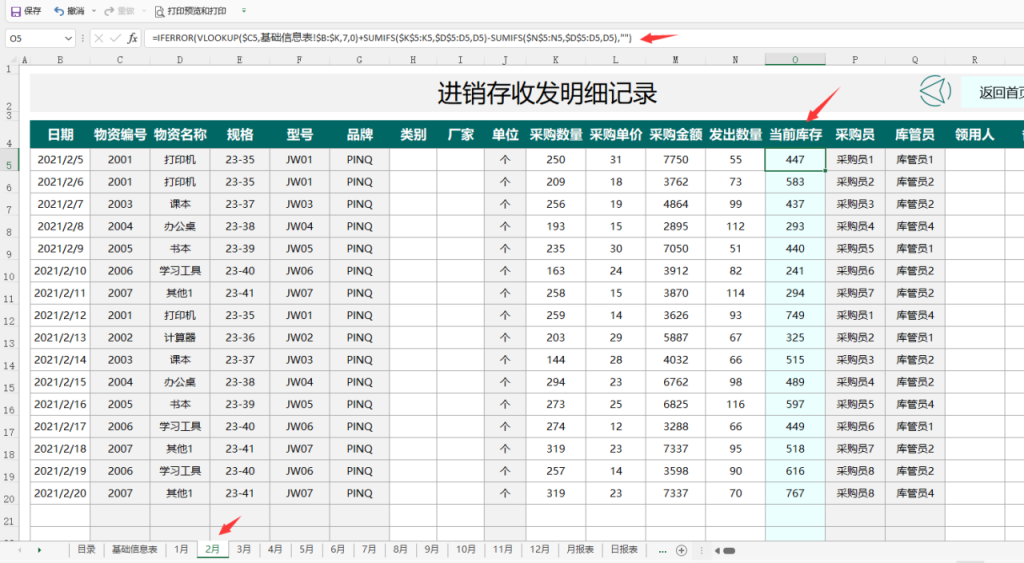1024x563 pixels.
Task: Click the 返回首页 button
Action: click(x=993, y=93)
